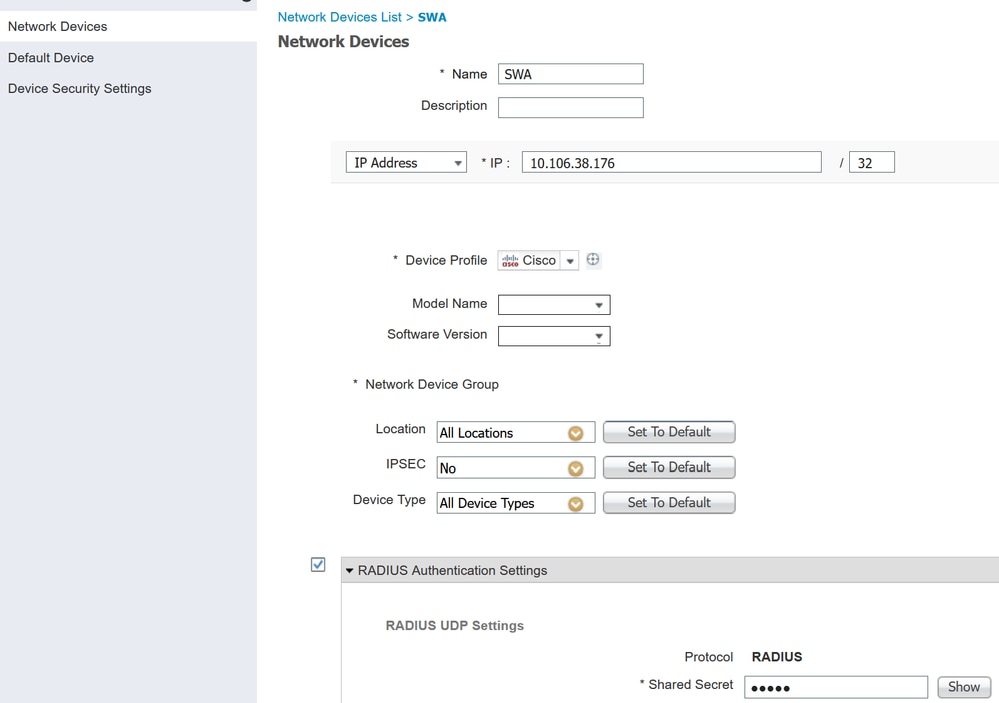Click the Shared Secret password field
Image resolution: width=999 pixels, height=703 pixels.
(x=836, y=687)
